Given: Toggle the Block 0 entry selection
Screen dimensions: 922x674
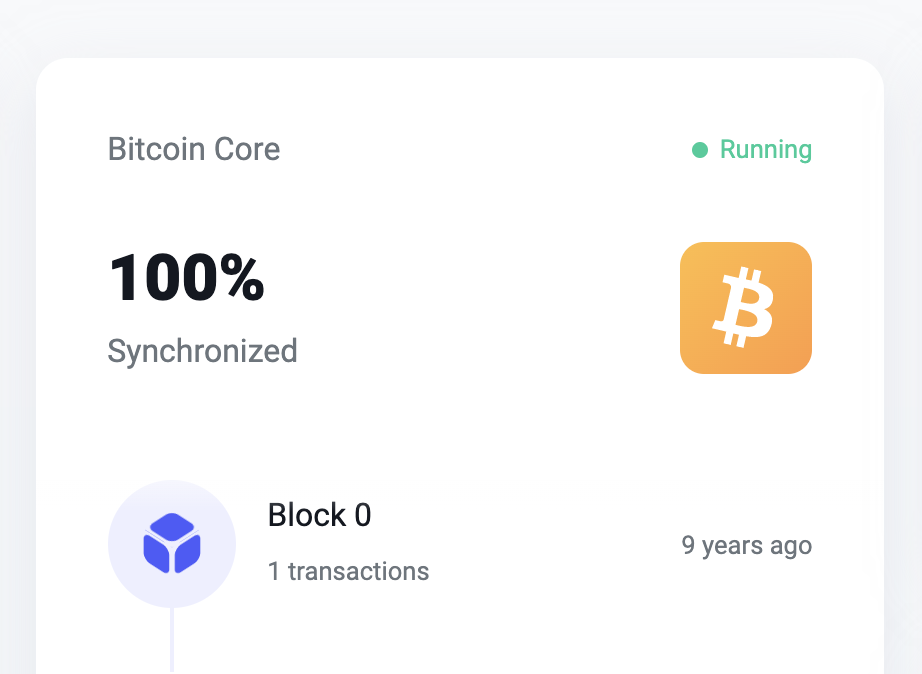Looking at the screenshot, I should pos(319,515).
